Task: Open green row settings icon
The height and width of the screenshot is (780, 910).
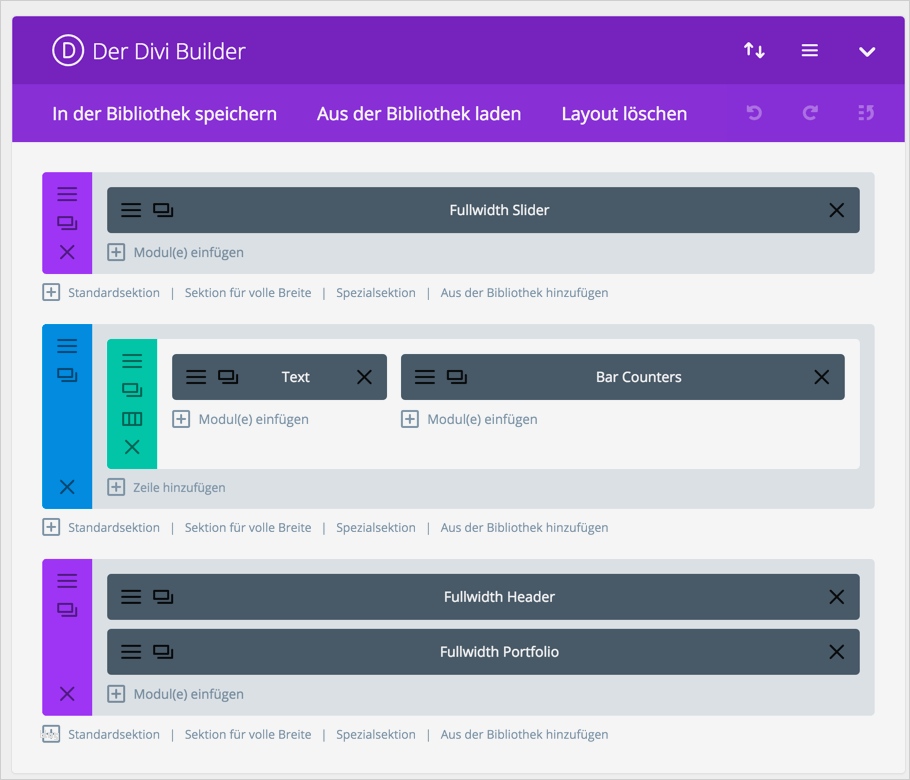Action: [132, 361]
